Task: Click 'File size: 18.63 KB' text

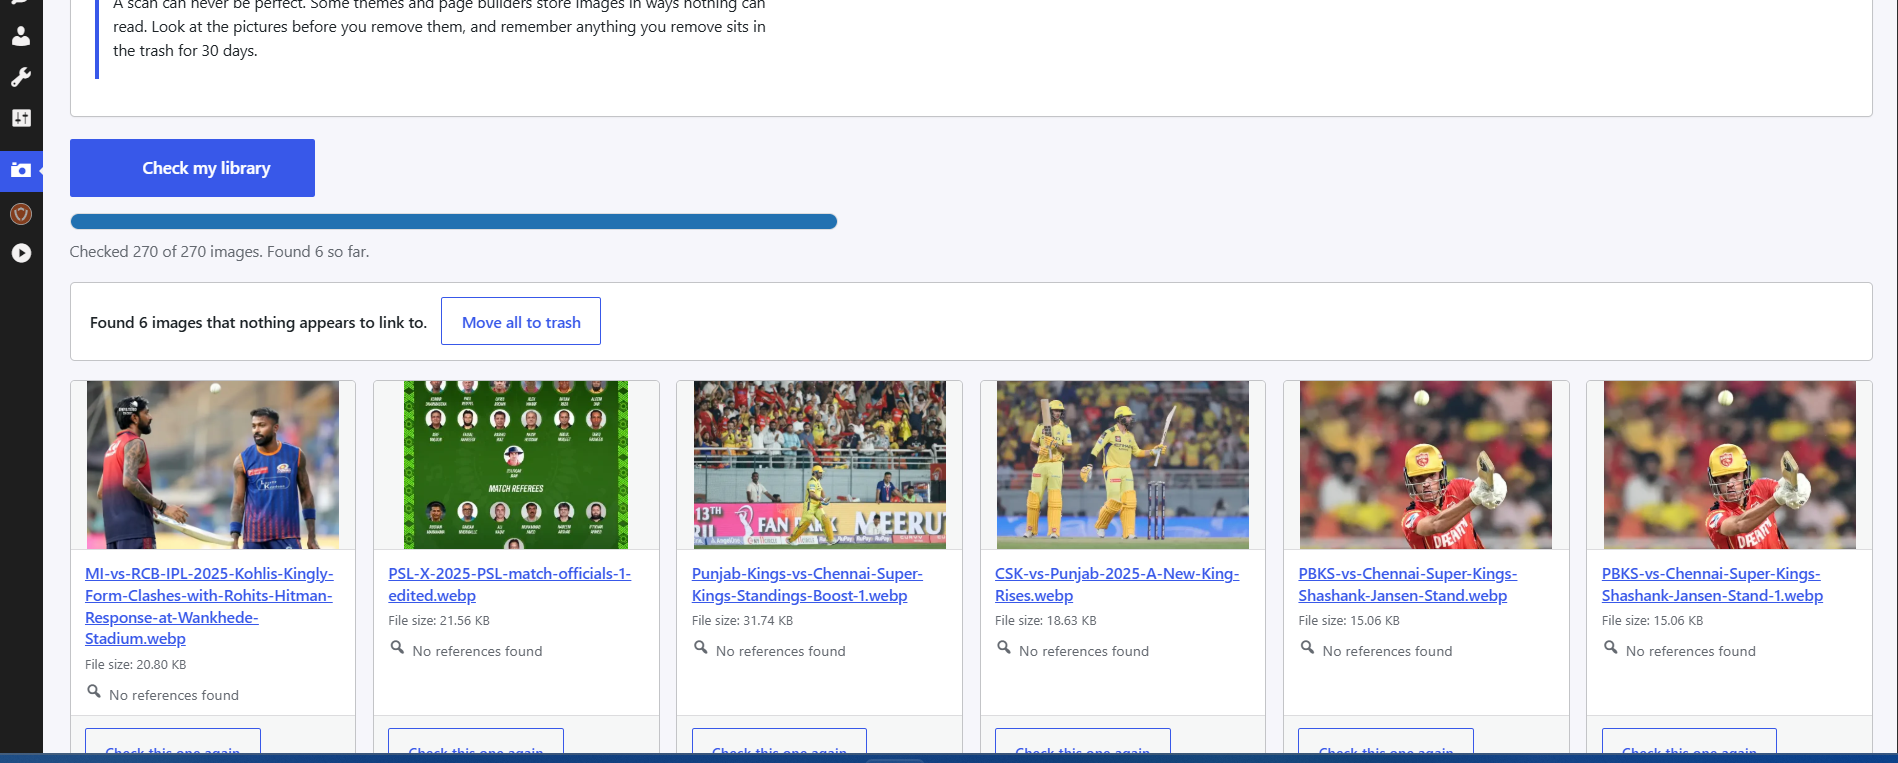Action: (1046, 620)
